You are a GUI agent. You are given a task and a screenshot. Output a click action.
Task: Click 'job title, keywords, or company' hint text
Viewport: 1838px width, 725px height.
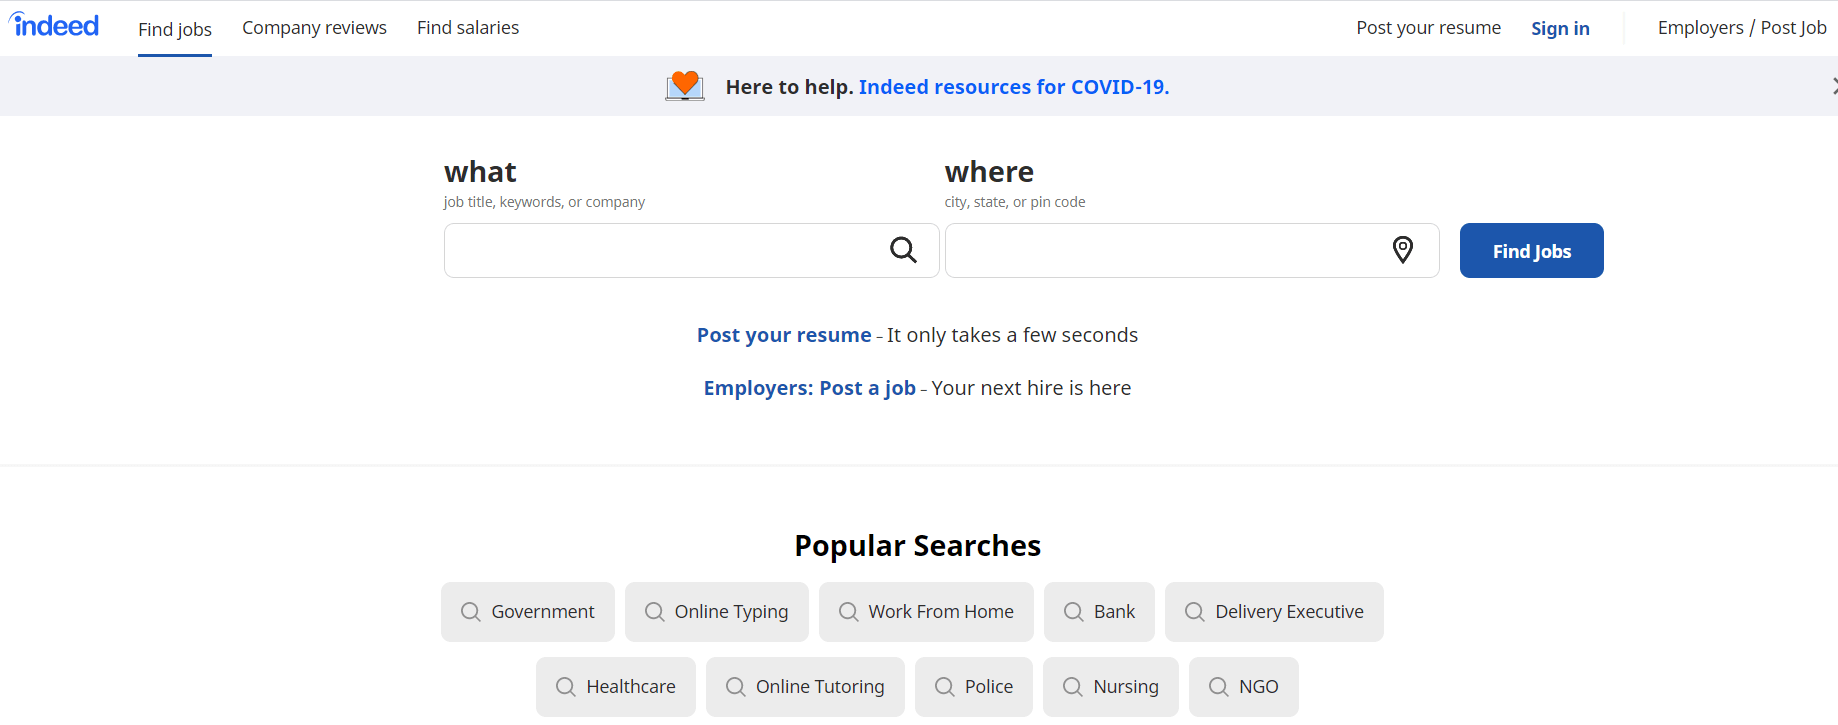point(544,202)
